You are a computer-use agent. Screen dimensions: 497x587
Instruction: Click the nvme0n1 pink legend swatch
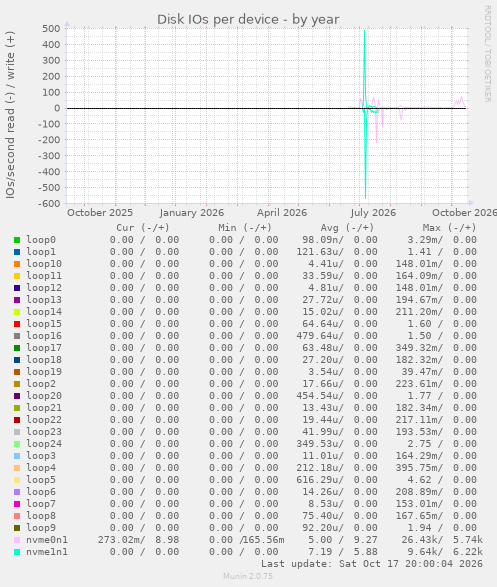(17, 540)
